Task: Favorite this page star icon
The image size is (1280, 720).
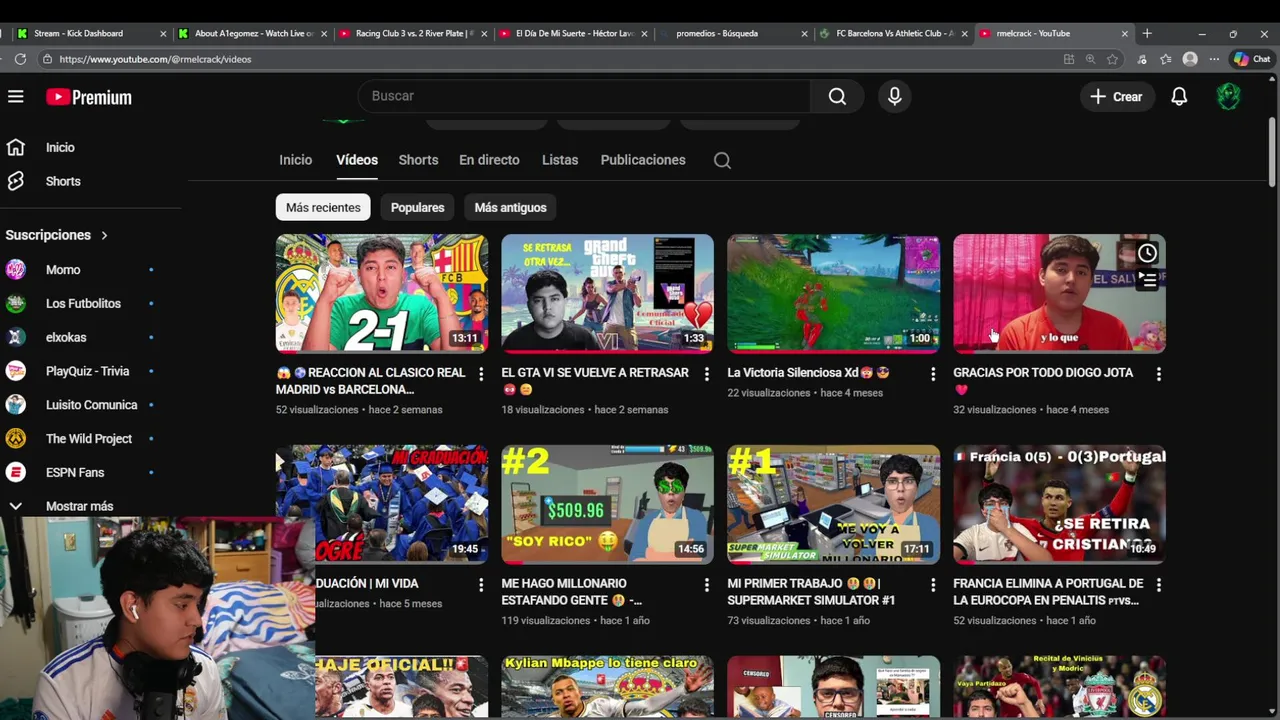Action: click(x=1112, y=59)
